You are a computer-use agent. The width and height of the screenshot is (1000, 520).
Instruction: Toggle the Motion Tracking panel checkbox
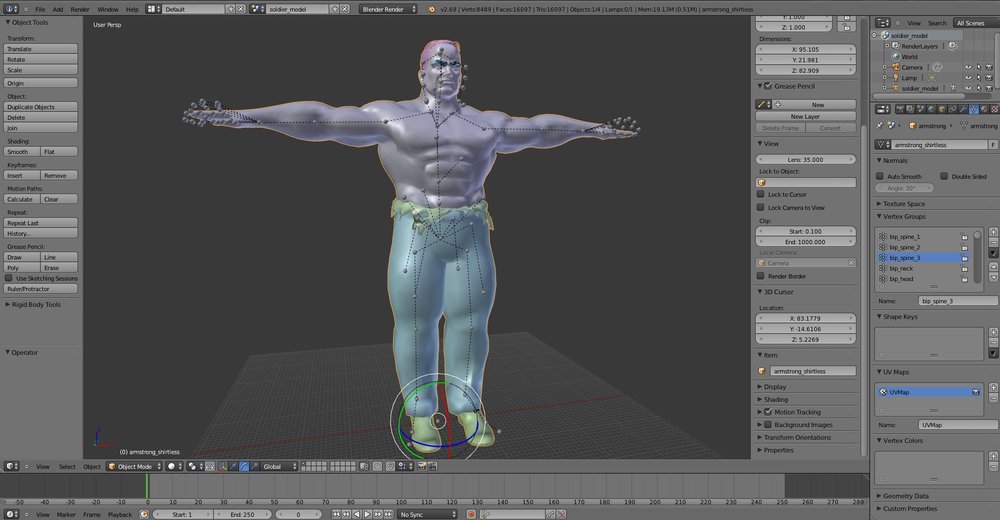(x=768, y=412)
